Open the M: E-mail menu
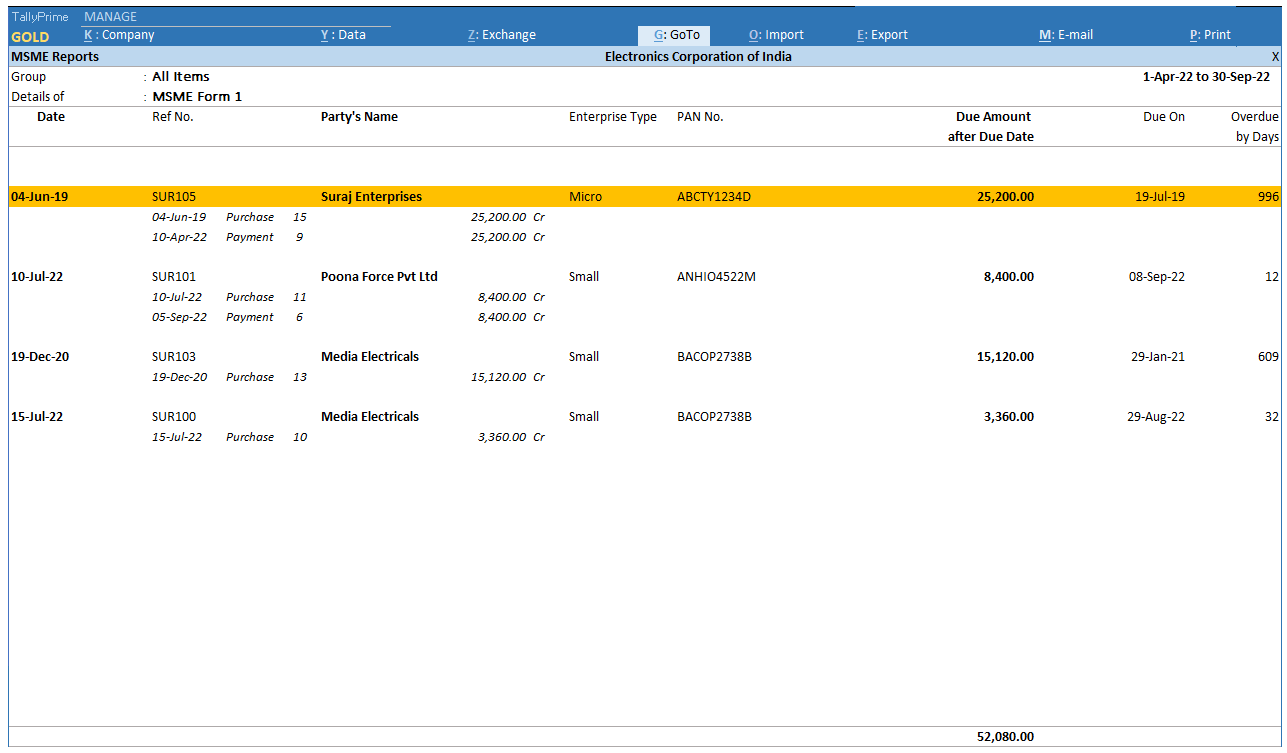The width and height of the screenshot is (1287, 753). pyautogui.click(x=1066, y=35)
